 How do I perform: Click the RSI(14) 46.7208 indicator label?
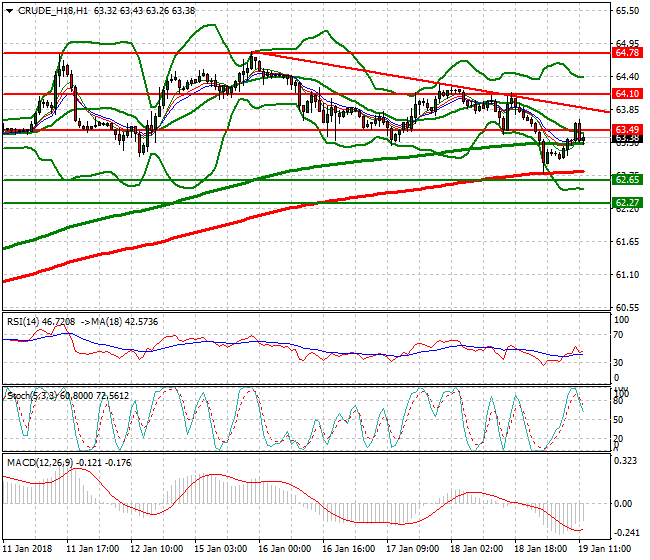click(x=41, y=322)
